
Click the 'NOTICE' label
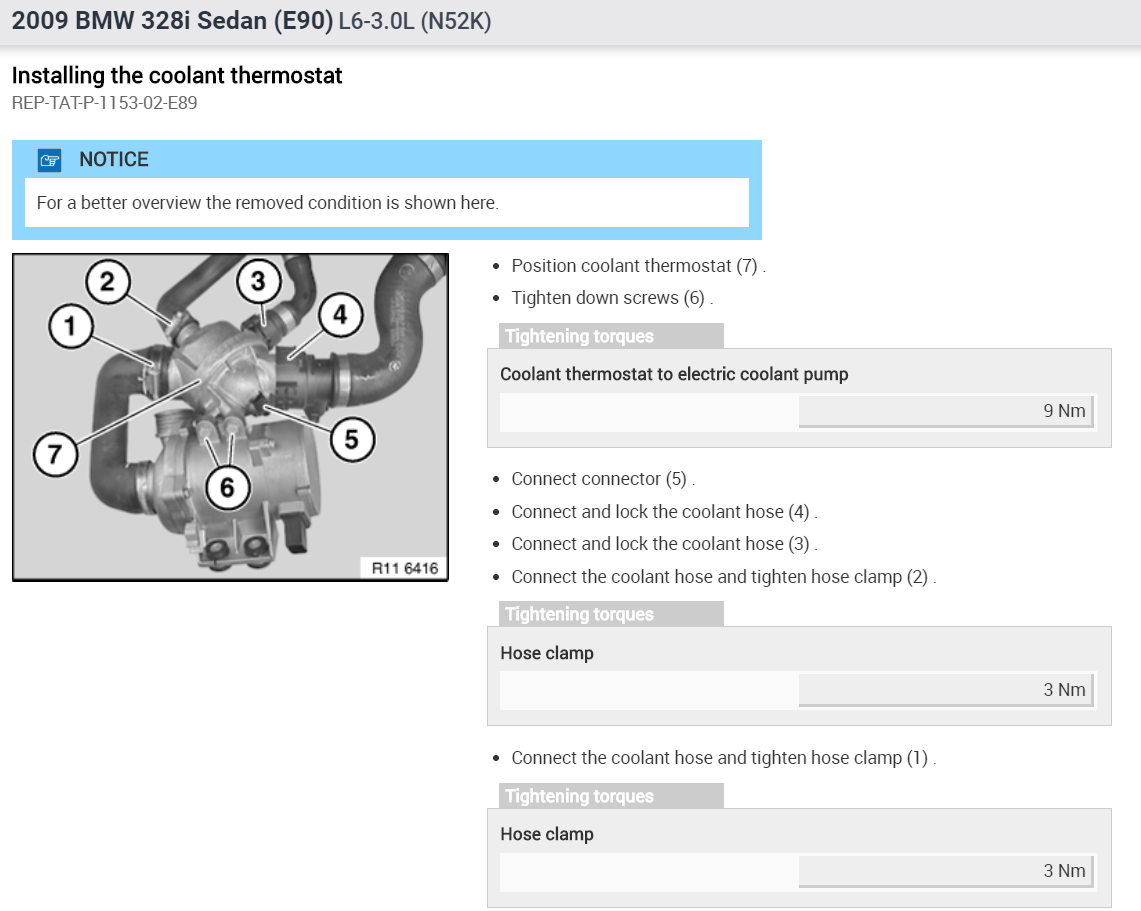[x=114, y=159]
